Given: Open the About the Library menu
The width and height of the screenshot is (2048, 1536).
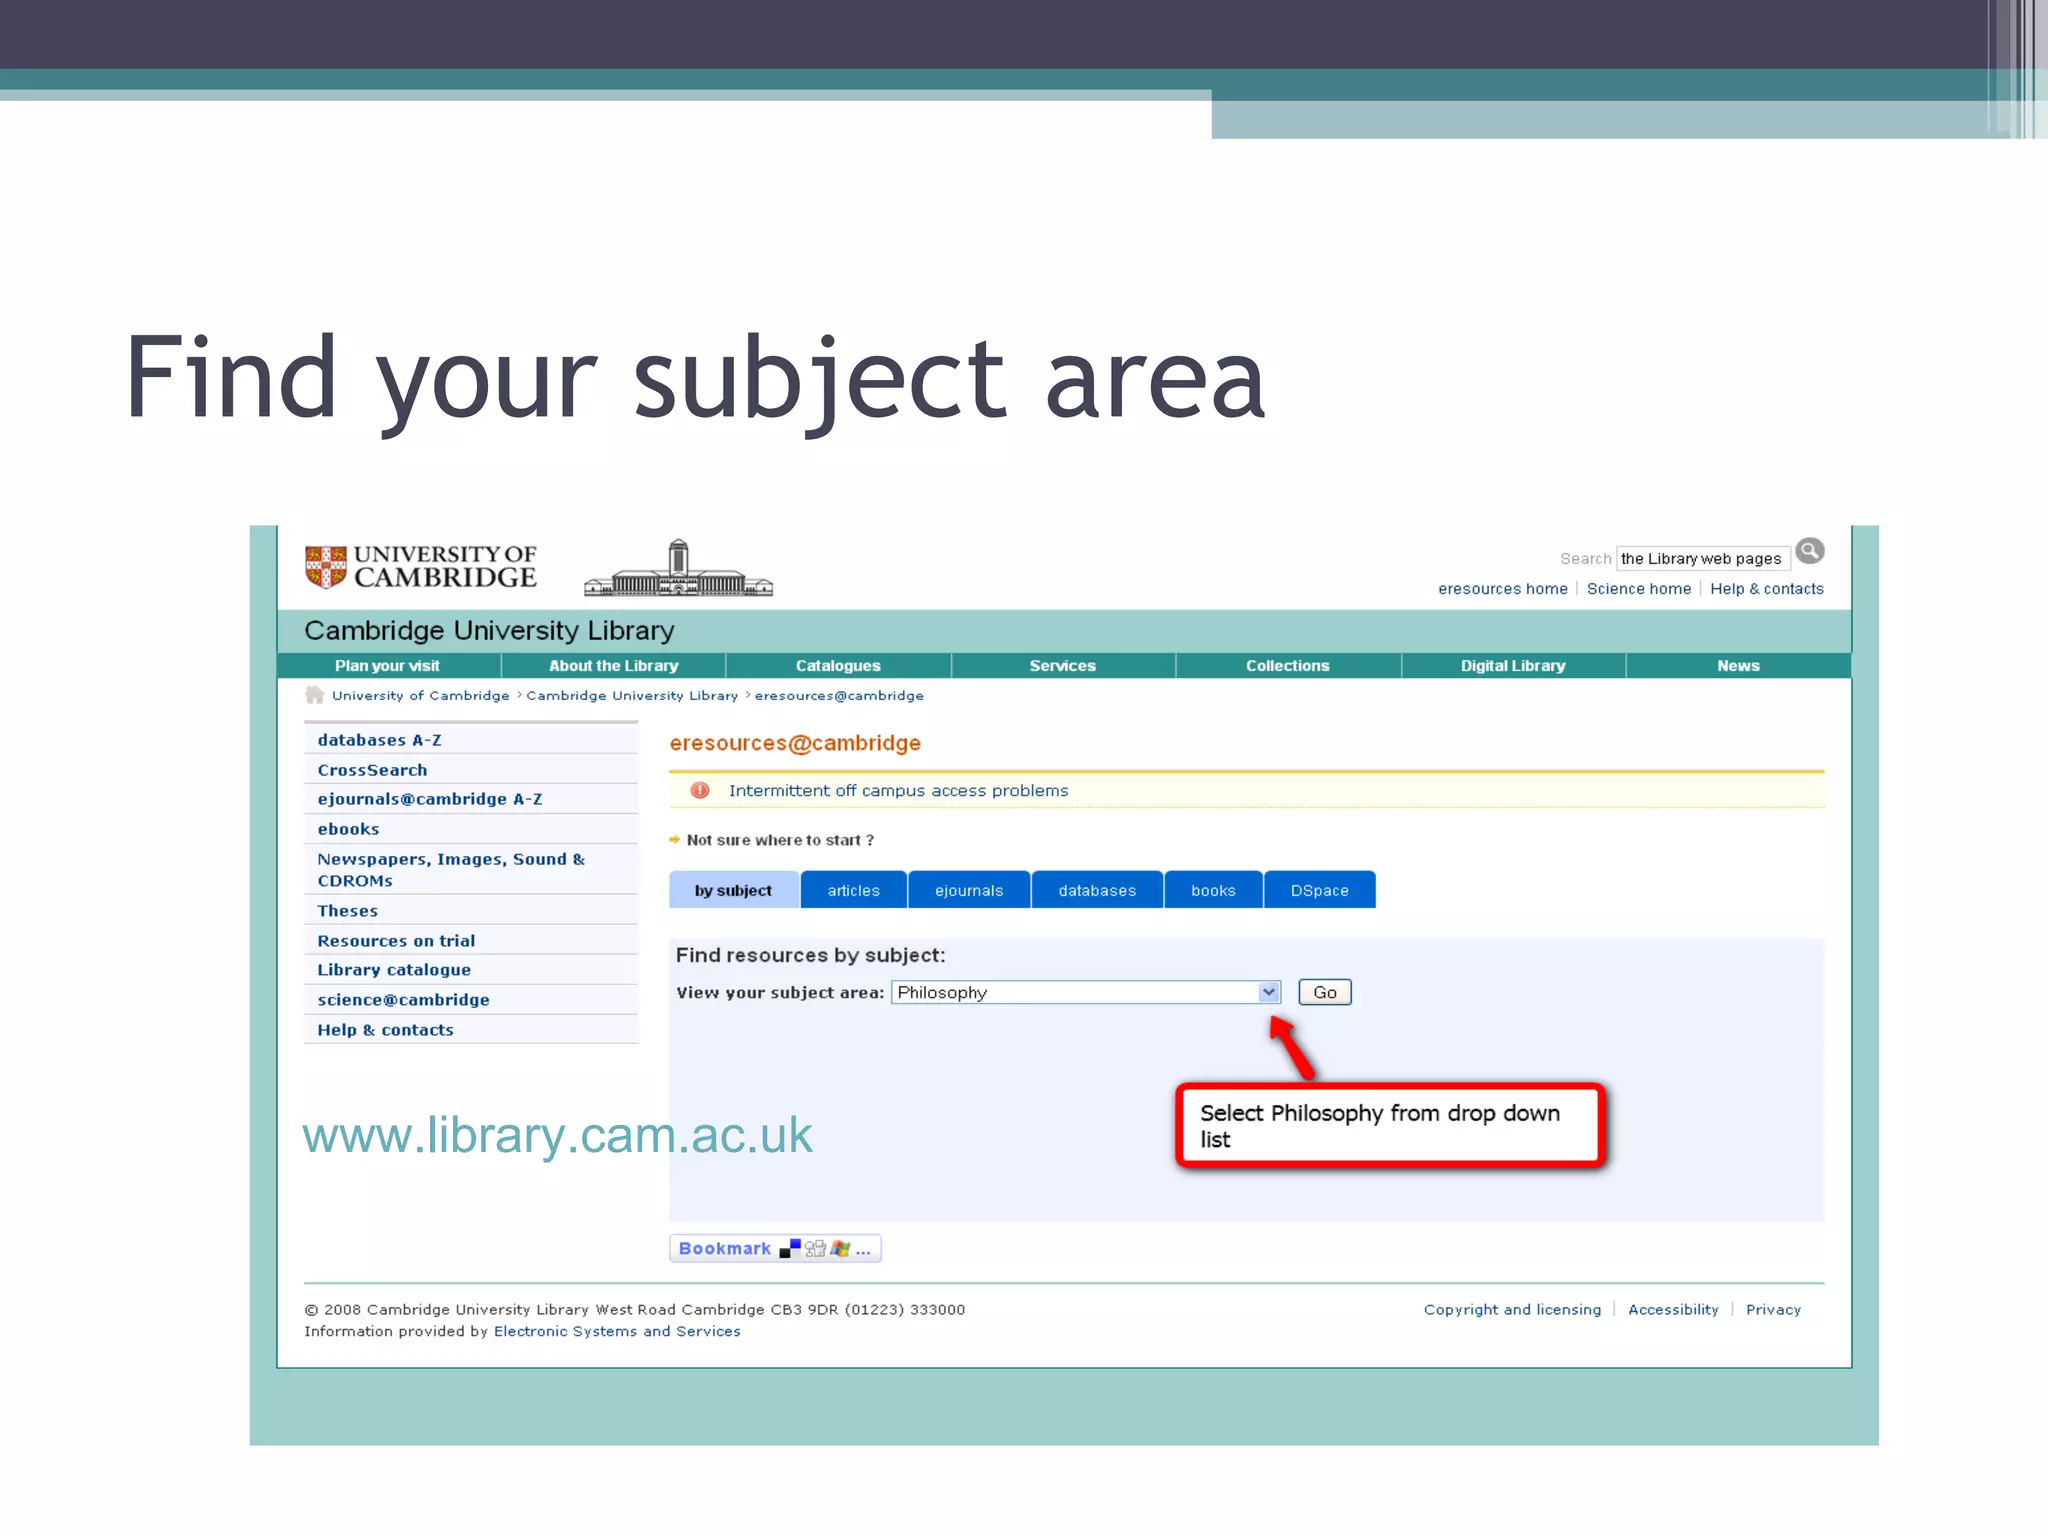Looking at the screenshot, I should point(613,666).
